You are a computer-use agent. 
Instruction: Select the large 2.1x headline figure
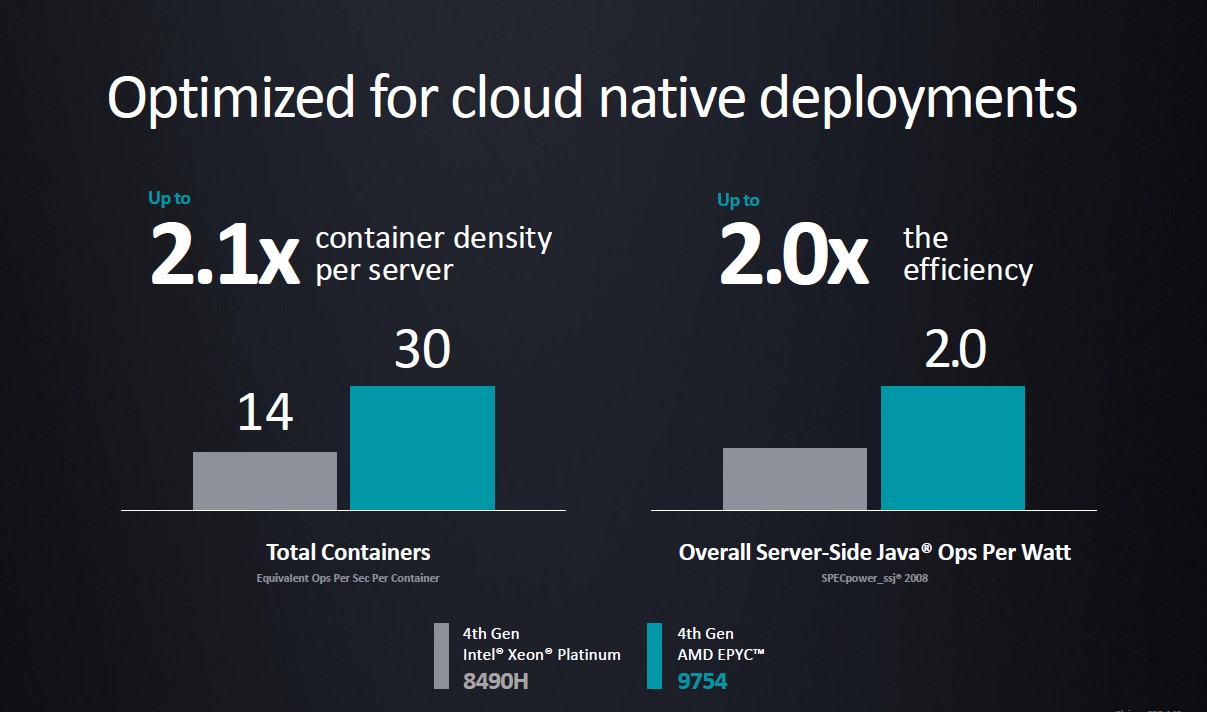tap(224, 254)
